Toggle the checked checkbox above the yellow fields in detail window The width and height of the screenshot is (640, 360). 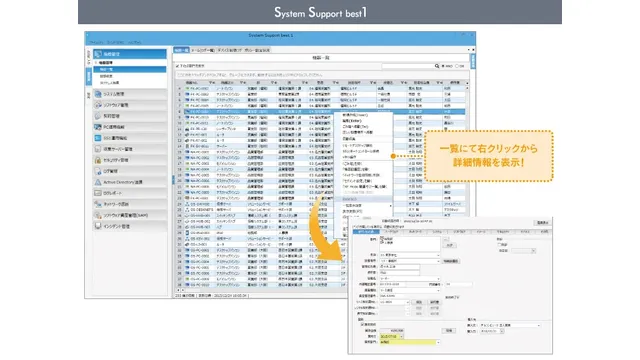tap(362, 324)
